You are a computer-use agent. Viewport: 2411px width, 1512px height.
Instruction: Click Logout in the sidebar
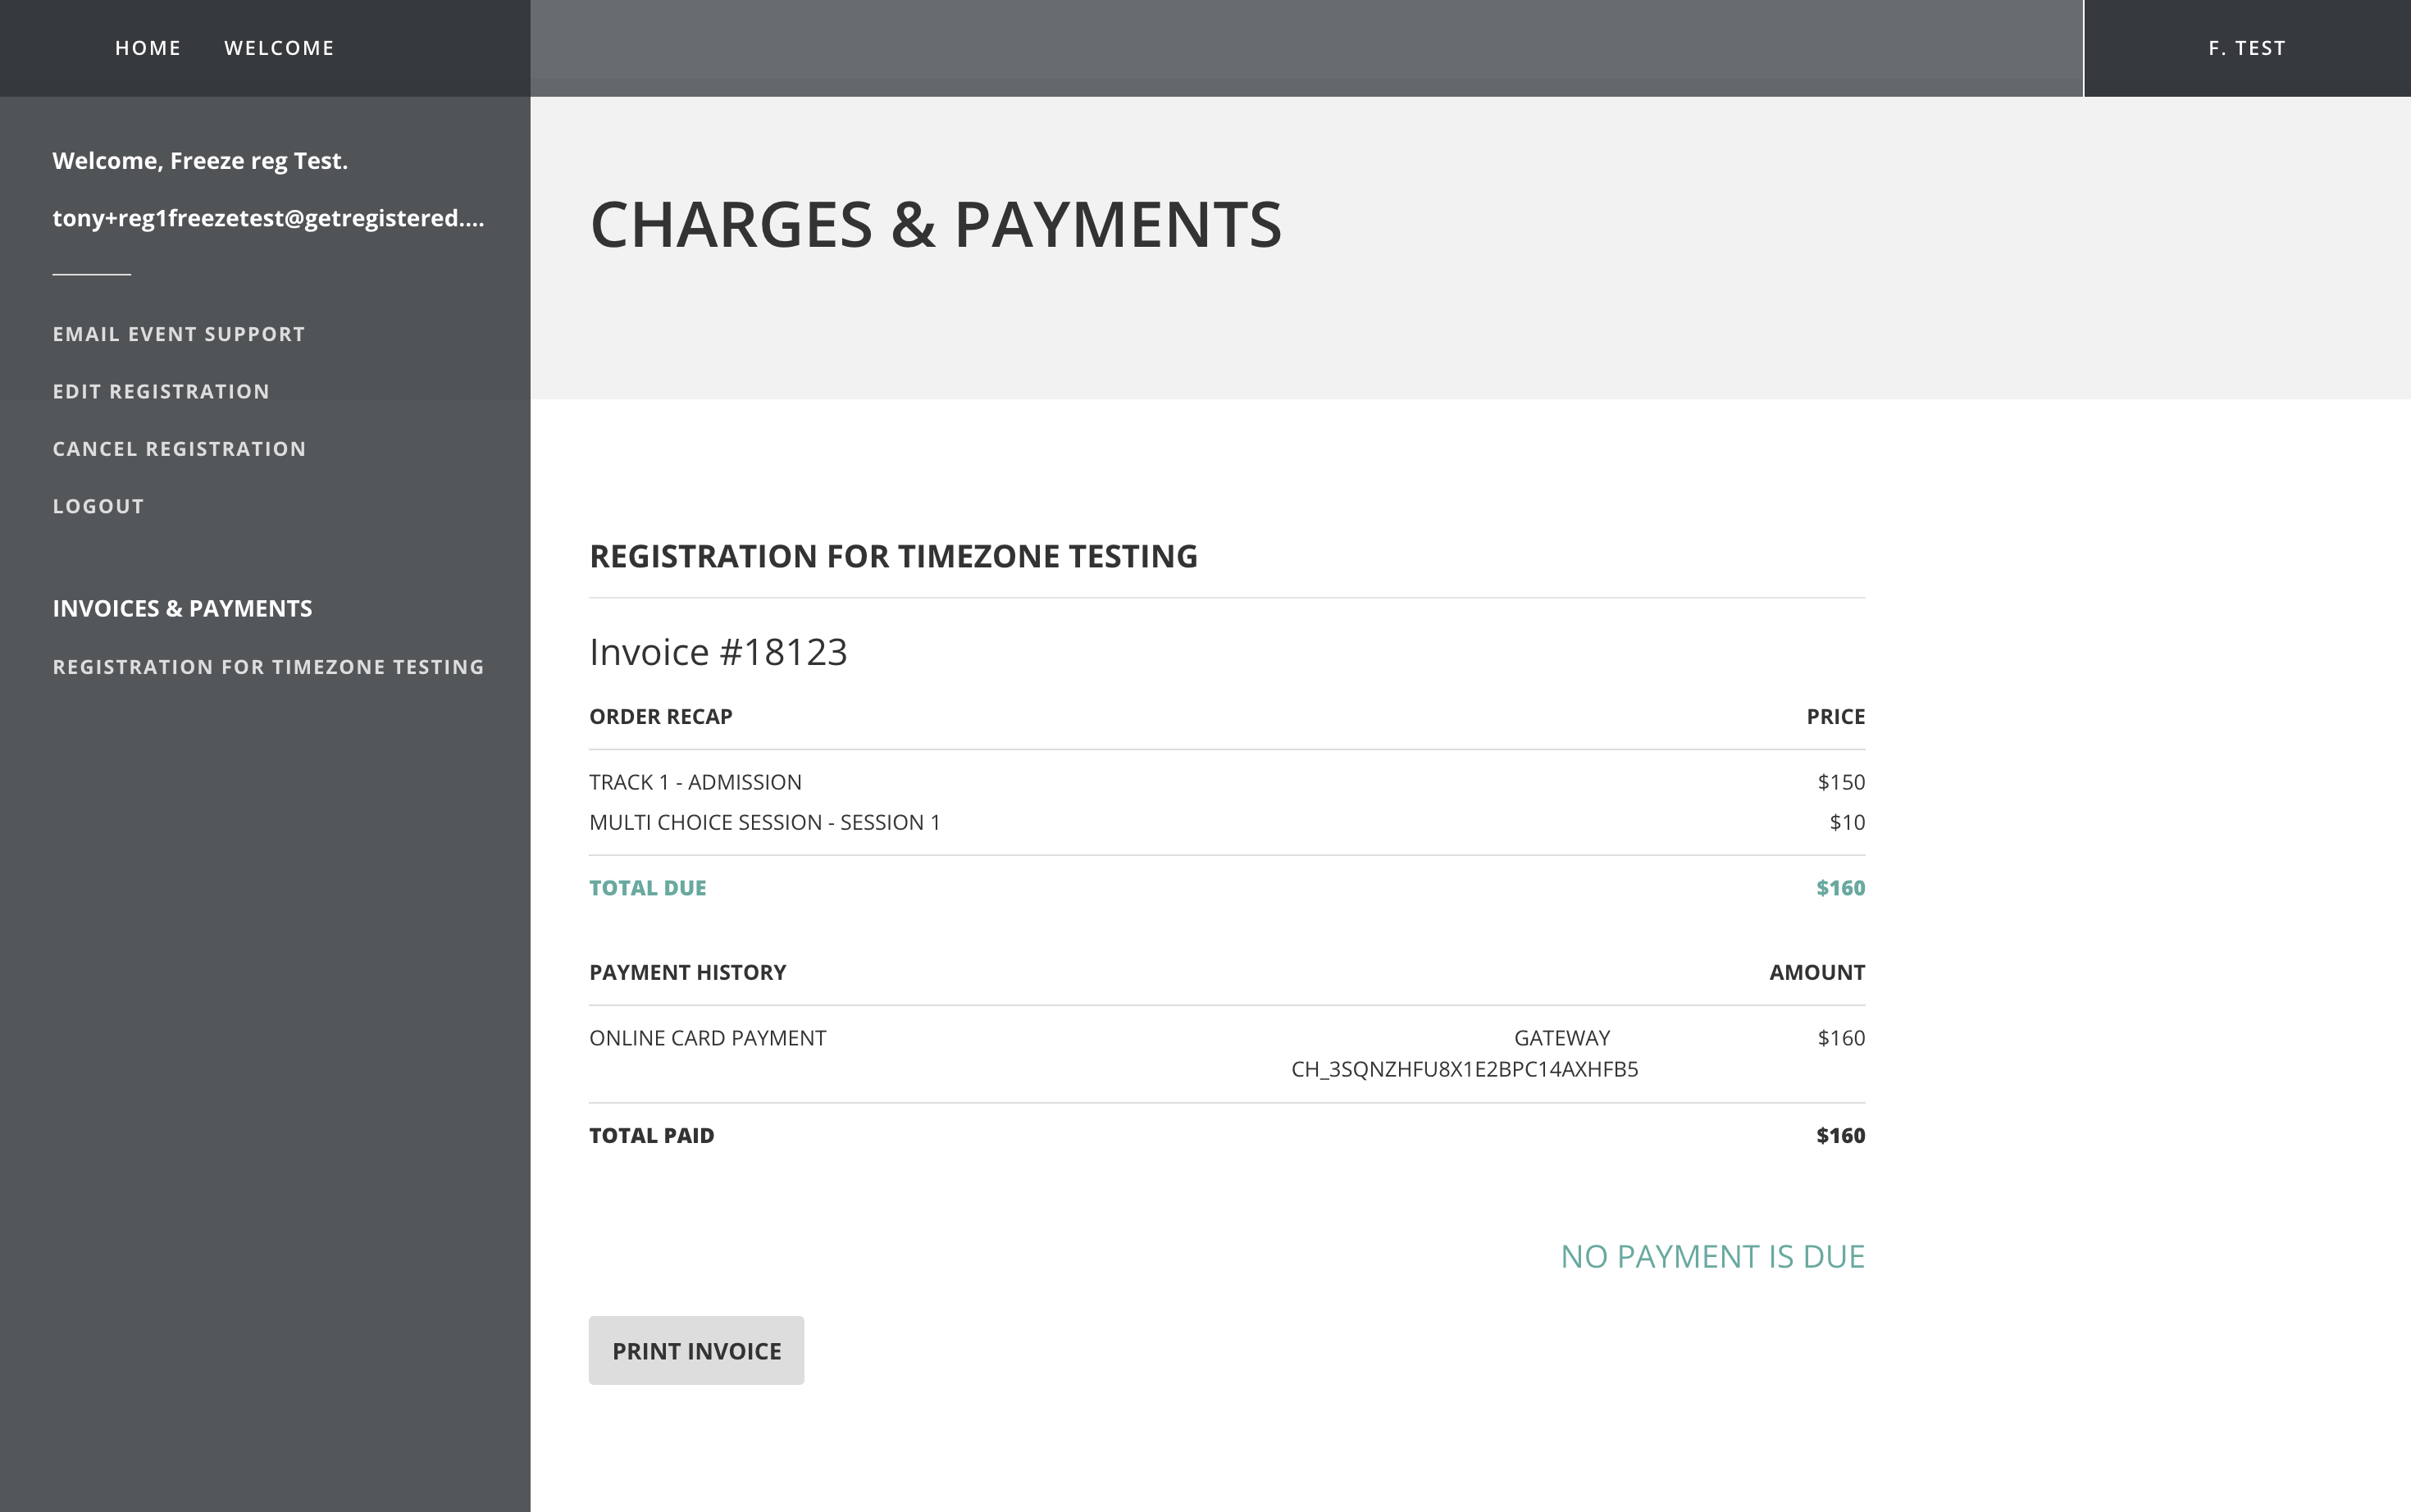[98, 506]
